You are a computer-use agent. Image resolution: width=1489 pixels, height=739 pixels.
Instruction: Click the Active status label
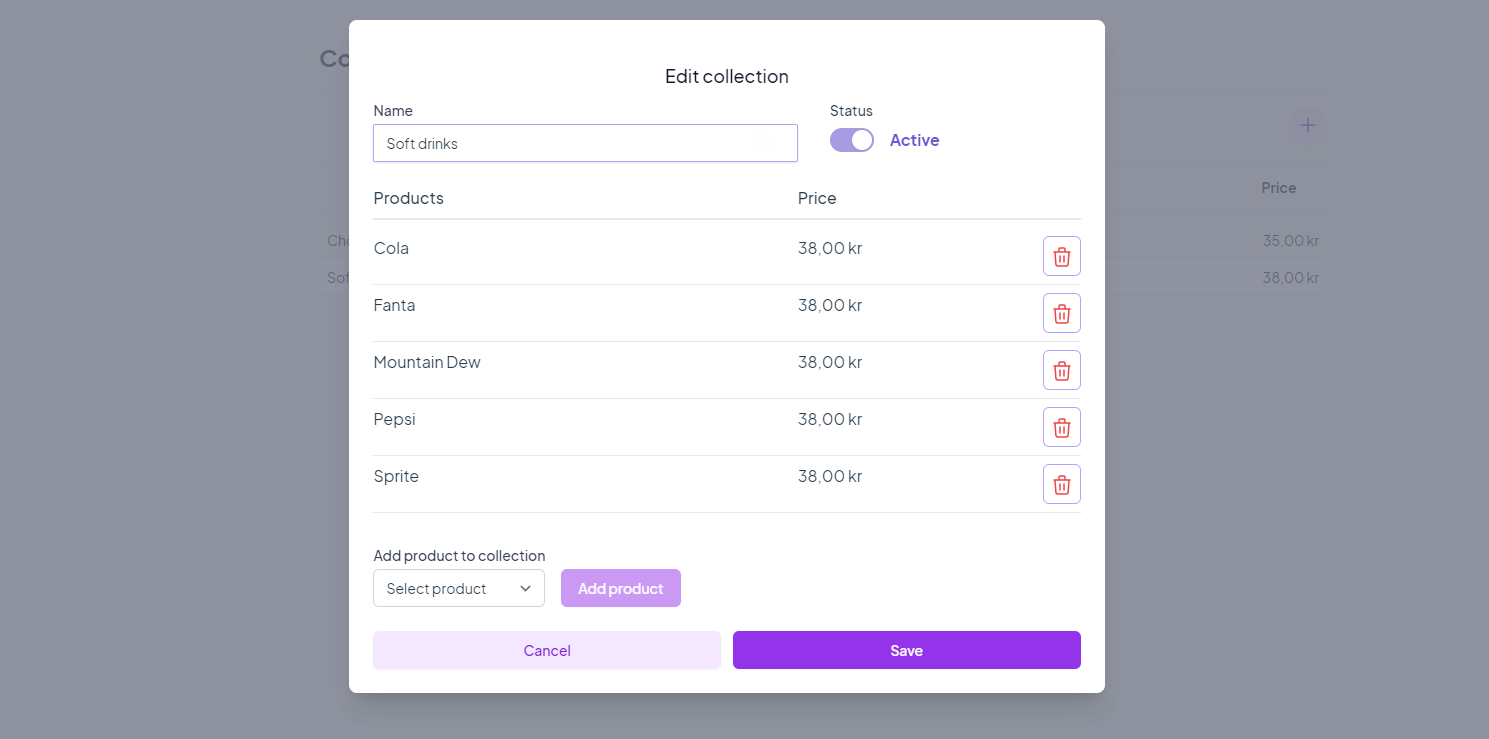pyautogui.click(x=914, y=140)
